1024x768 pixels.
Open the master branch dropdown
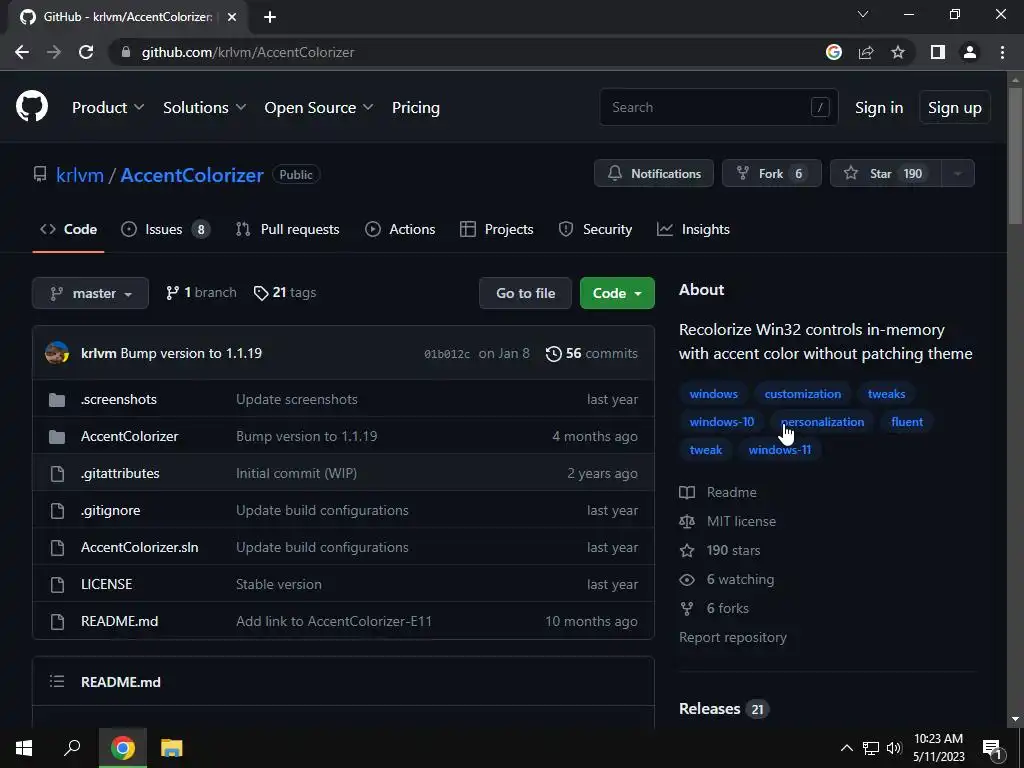(x=90, y=293)
